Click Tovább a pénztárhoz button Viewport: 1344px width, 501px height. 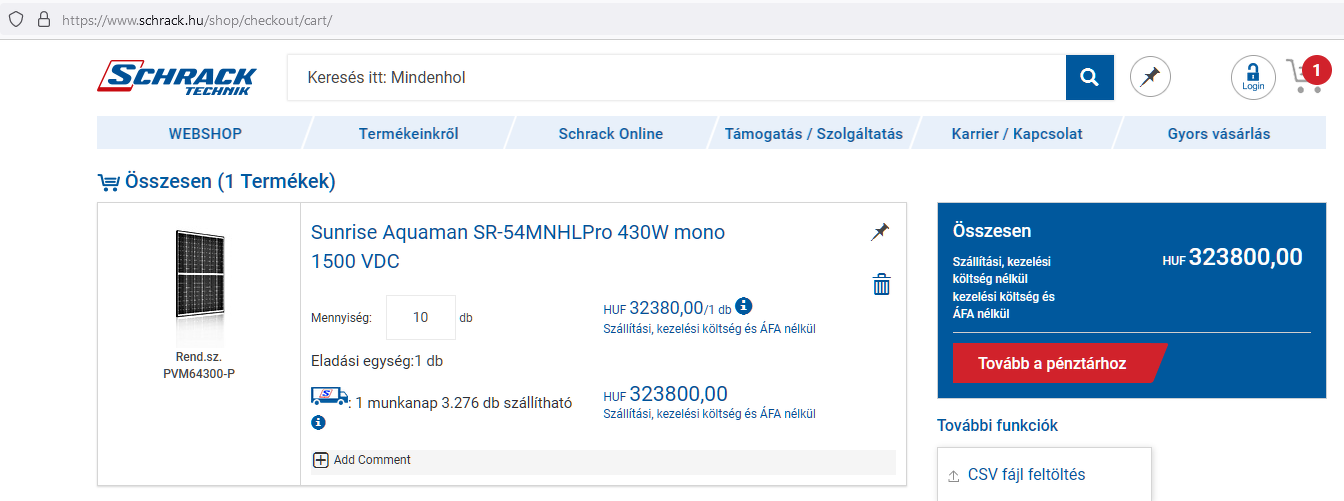1060,363
